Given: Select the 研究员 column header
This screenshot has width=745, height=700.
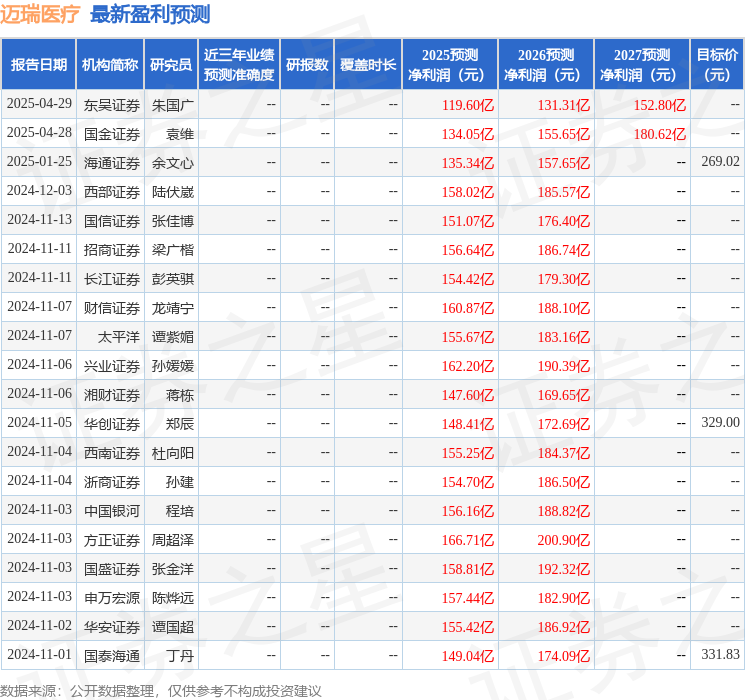Looking at the screenshot, I should pos(171,64).
